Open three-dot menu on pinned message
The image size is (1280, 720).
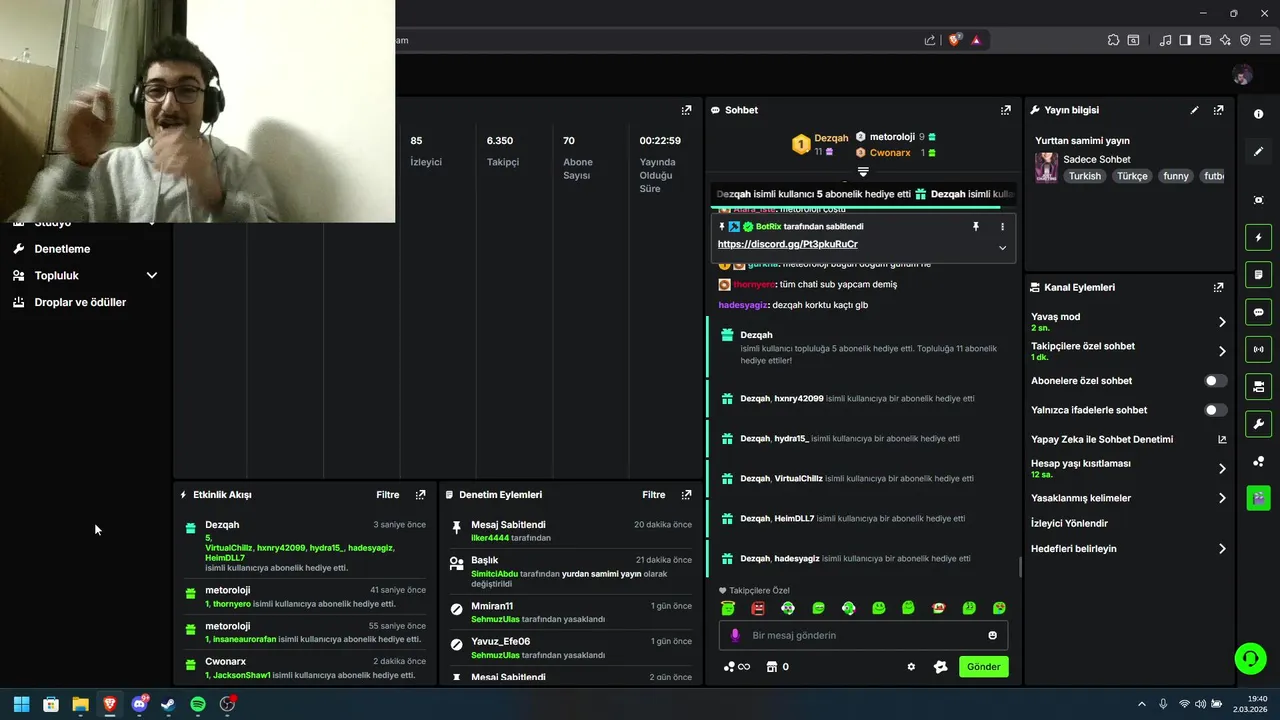pos(1002,227)
